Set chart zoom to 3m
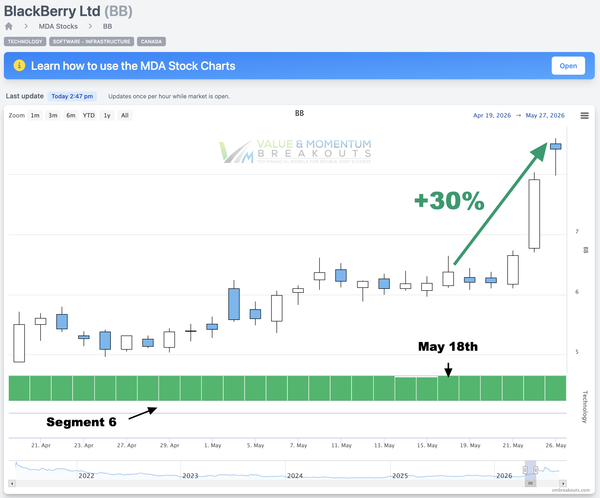Image resolution: width=600 pixels, height=498 pixels. coord(53,115)
